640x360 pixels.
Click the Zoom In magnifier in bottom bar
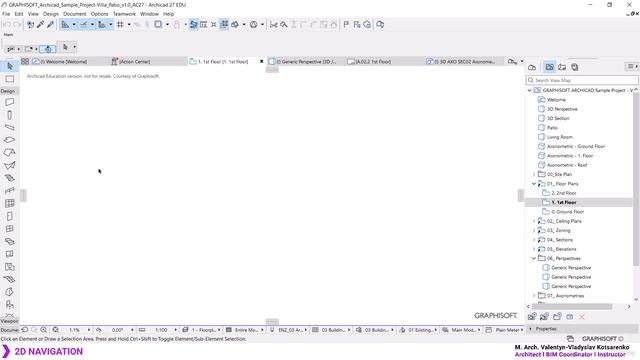pos(43,330)
